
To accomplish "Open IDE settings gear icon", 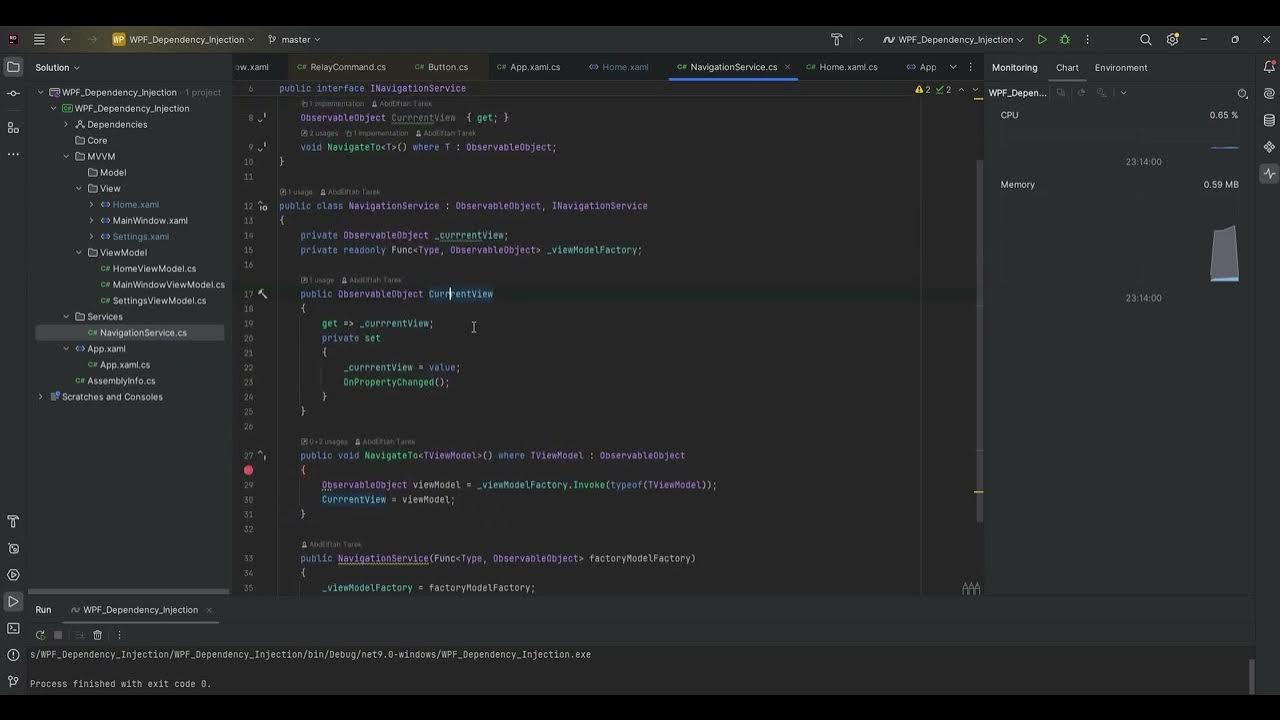I will tap(1173, 39).
